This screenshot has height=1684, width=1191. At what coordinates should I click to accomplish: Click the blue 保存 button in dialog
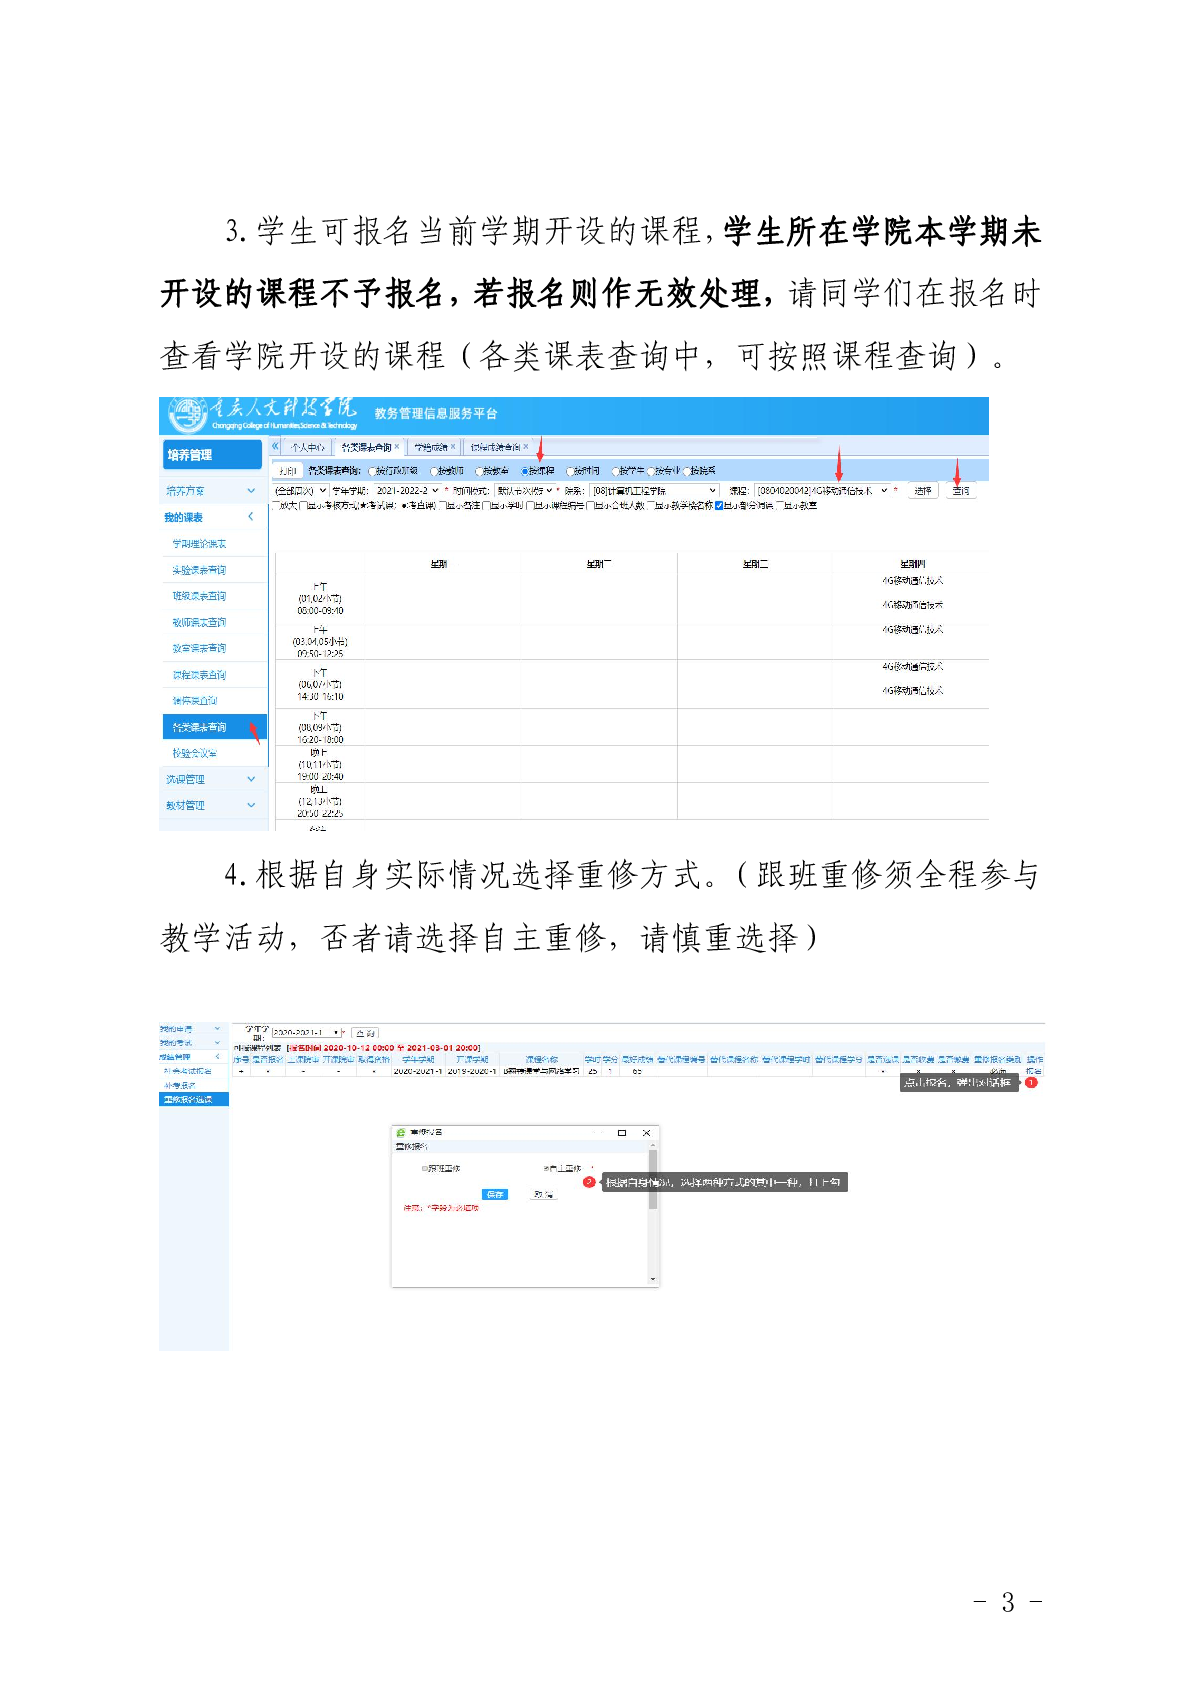click(x=495, y=1194)
